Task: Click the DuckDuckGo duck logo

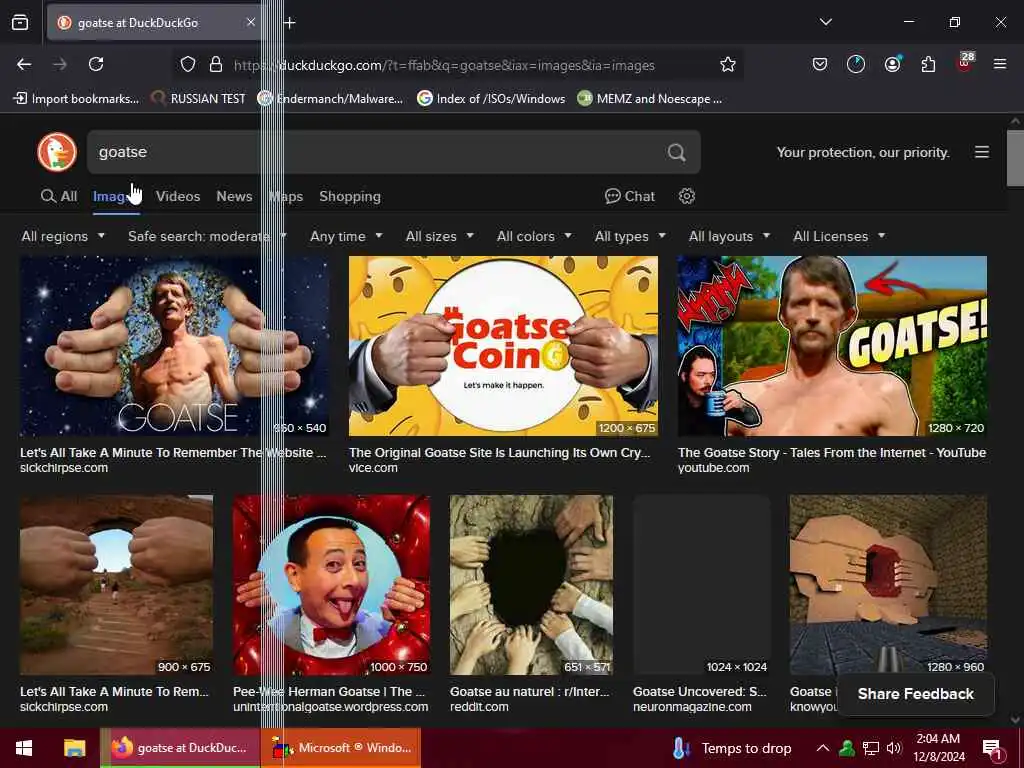Action: [57, 152]
